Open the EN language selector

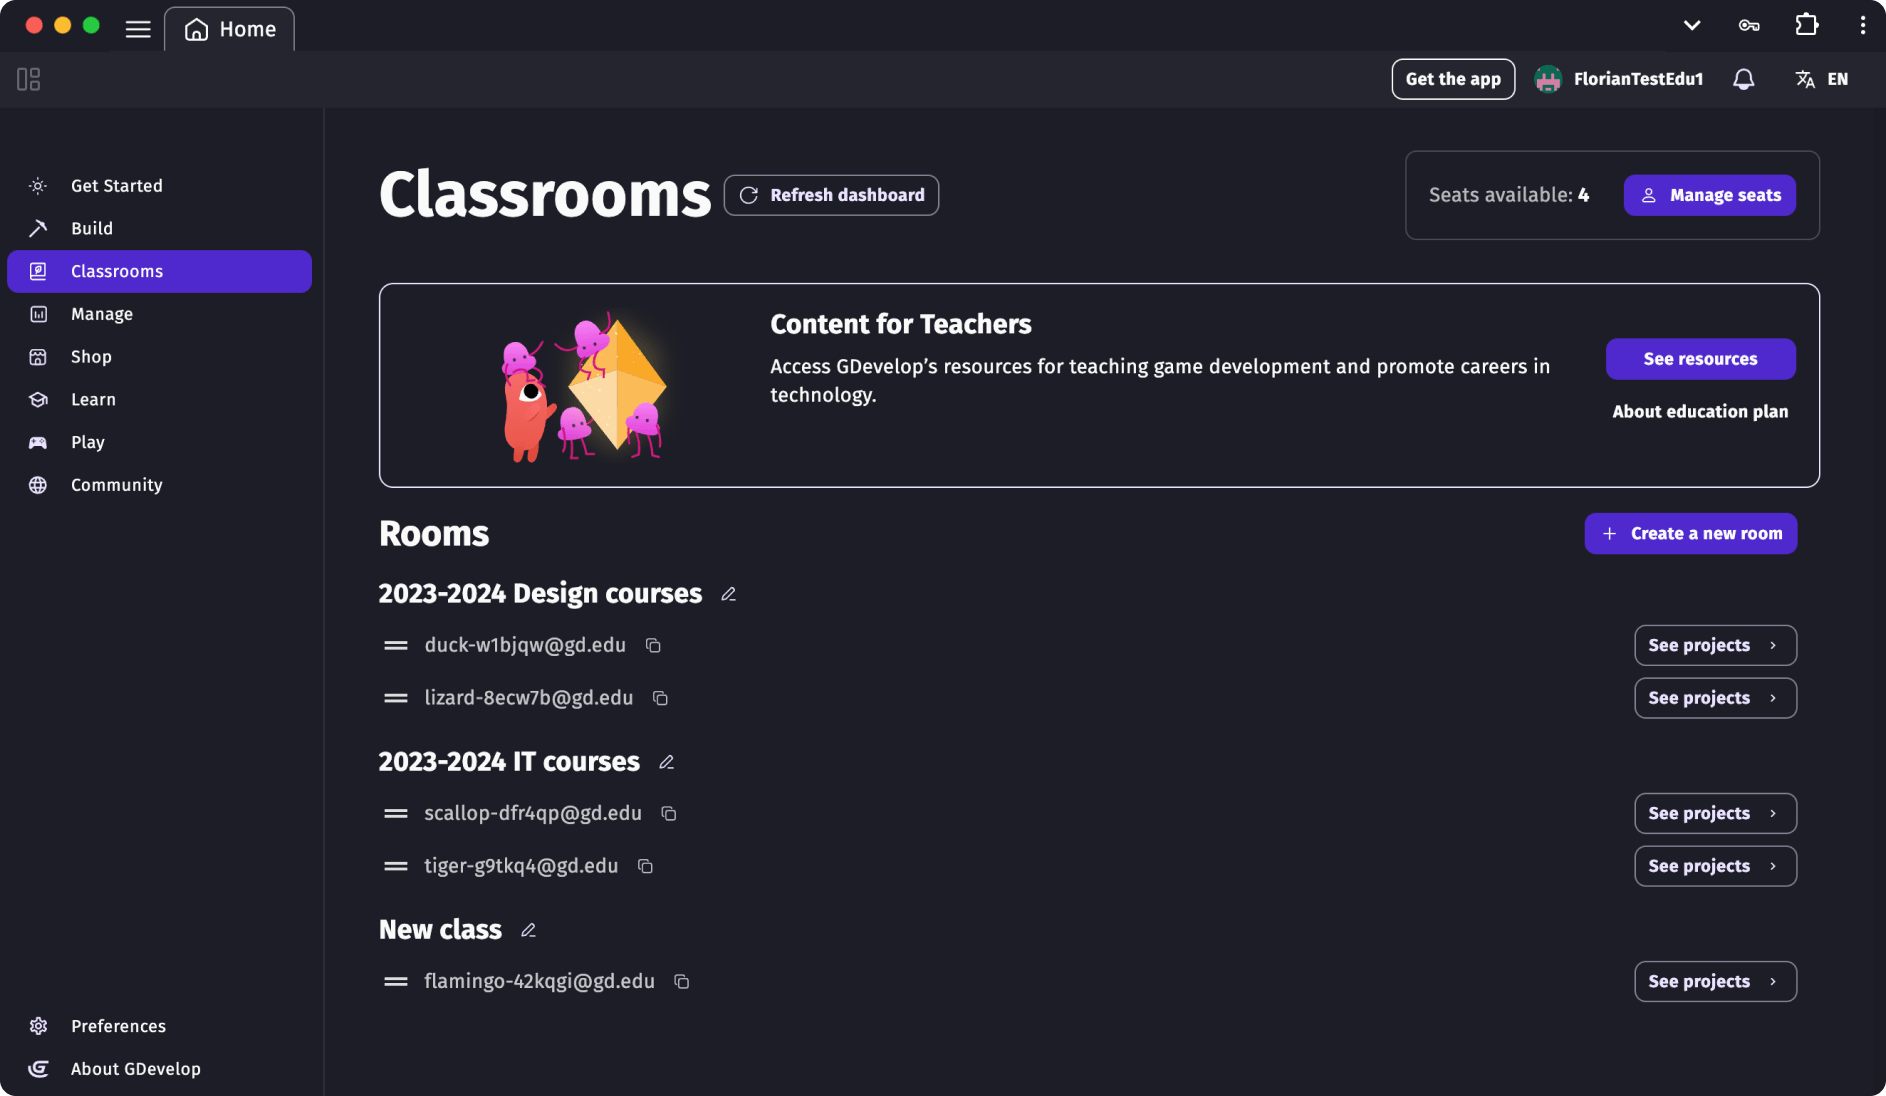(x=1822, y=79)
